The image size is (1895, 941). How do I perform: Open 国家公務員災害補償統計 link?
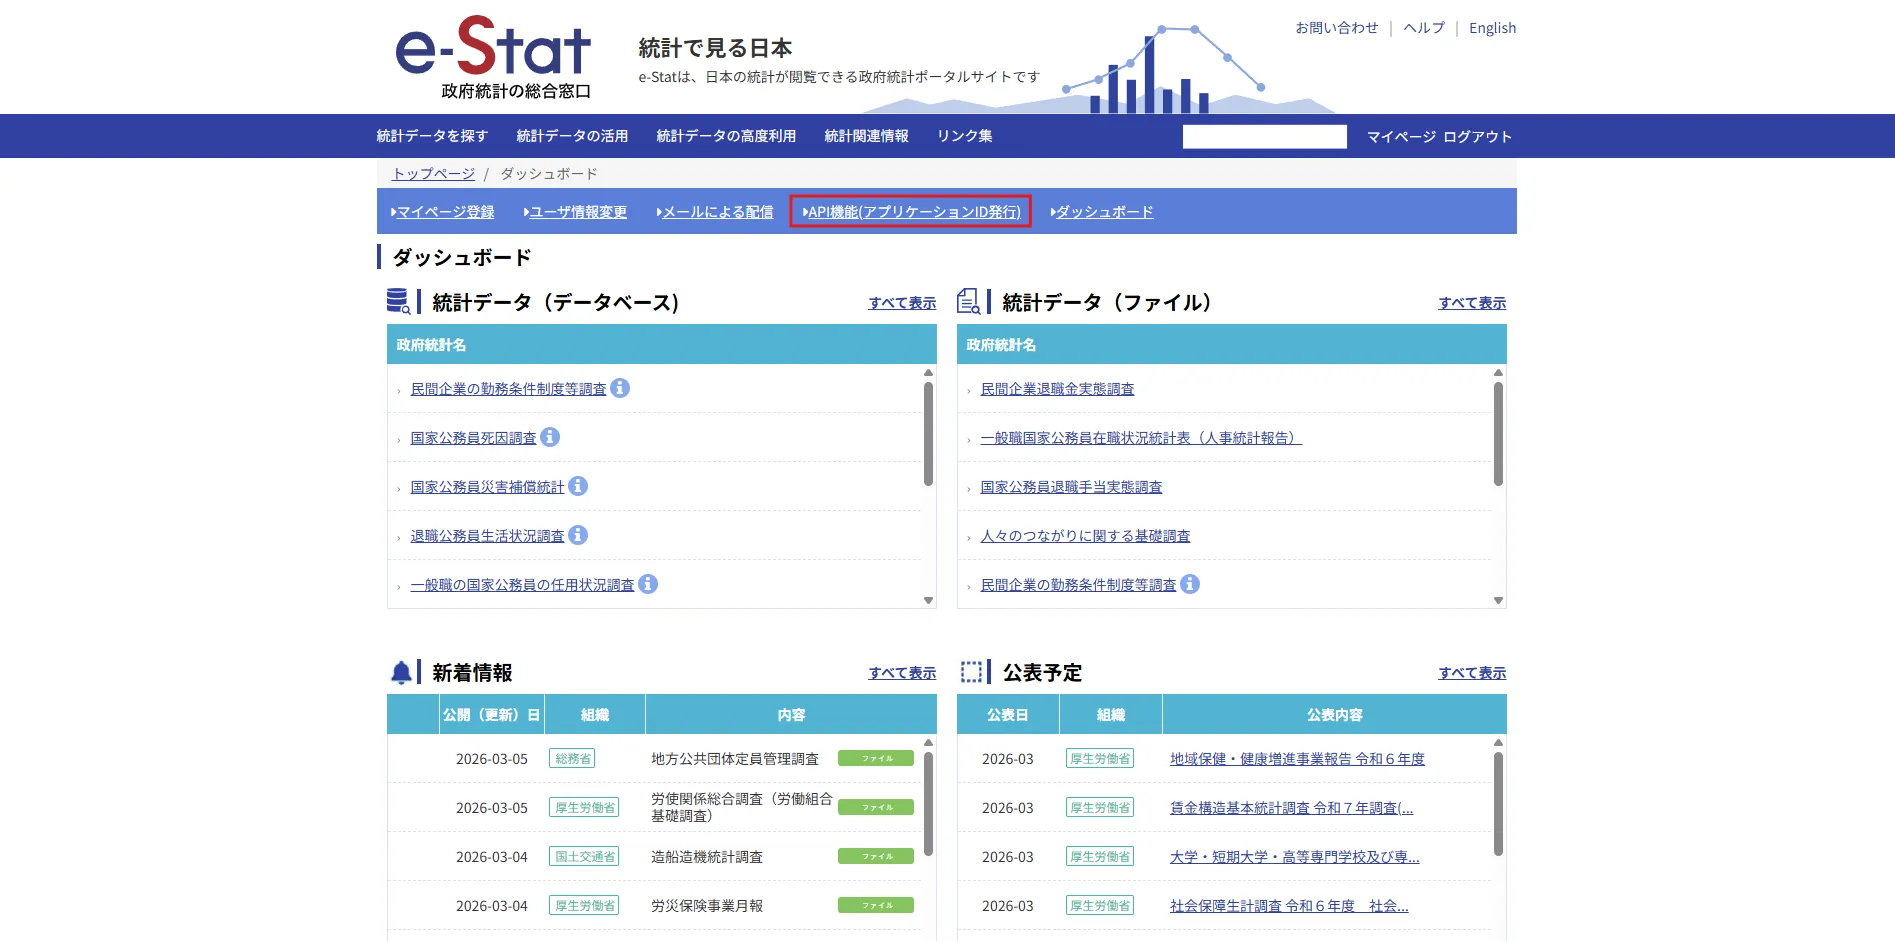tap(487, 487)
